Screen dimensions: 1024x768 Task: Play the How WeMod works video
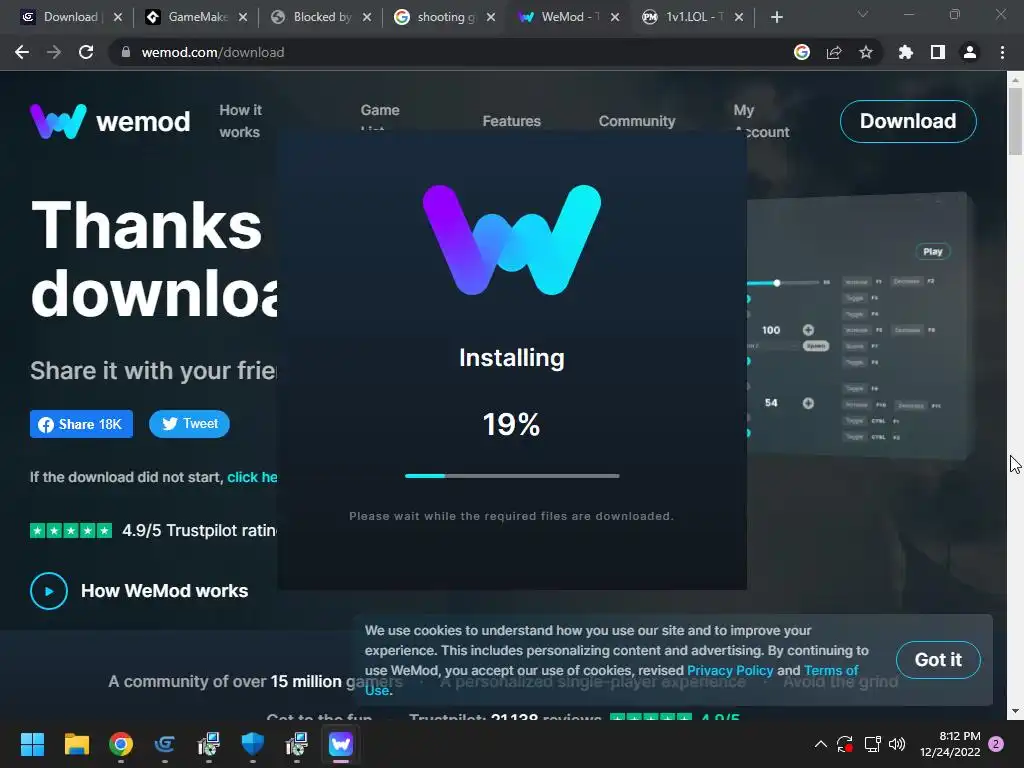click(49, 591)
